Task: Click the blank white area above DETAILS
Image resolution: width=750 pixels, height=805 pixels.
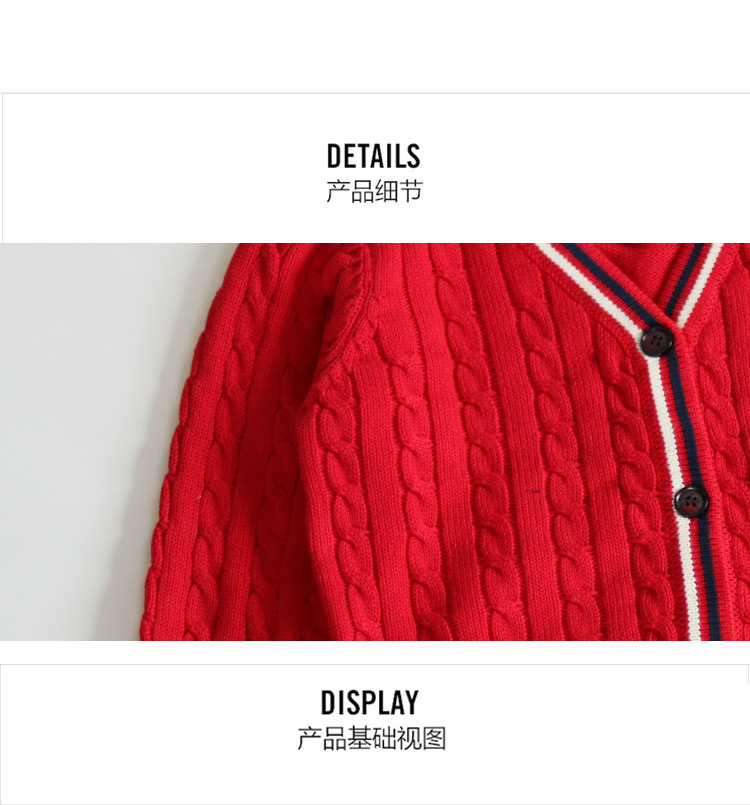Action: click(x=375, y=46)
